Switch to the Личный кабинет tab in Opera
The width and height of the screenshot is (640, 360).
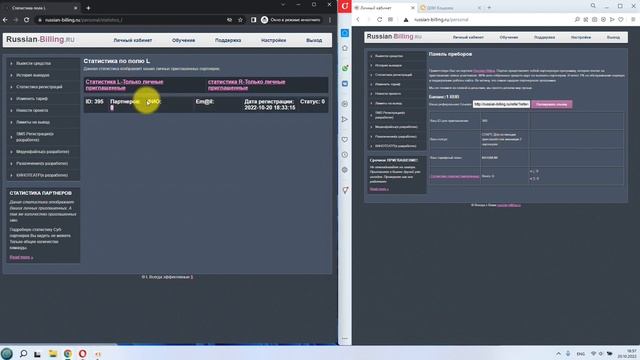click(x=384, y=8)
